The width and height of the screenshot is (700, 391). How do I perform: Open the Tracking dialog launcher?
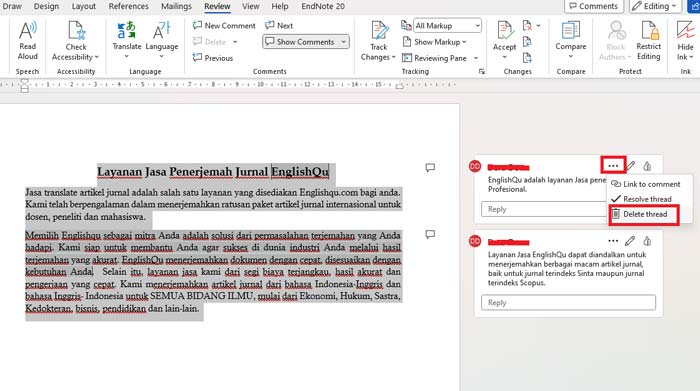tap(482, 71)
